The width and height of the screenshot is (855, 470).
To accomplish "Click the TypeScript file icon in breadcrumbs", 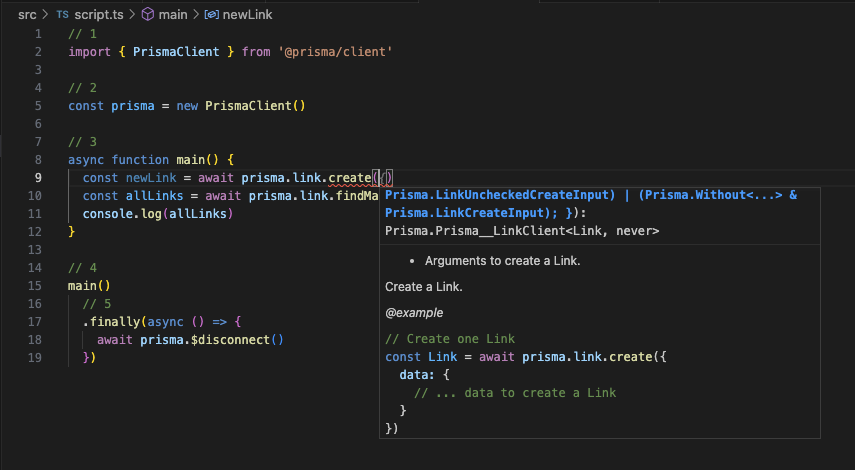I will pyautogui.click(x=63, y=15).
